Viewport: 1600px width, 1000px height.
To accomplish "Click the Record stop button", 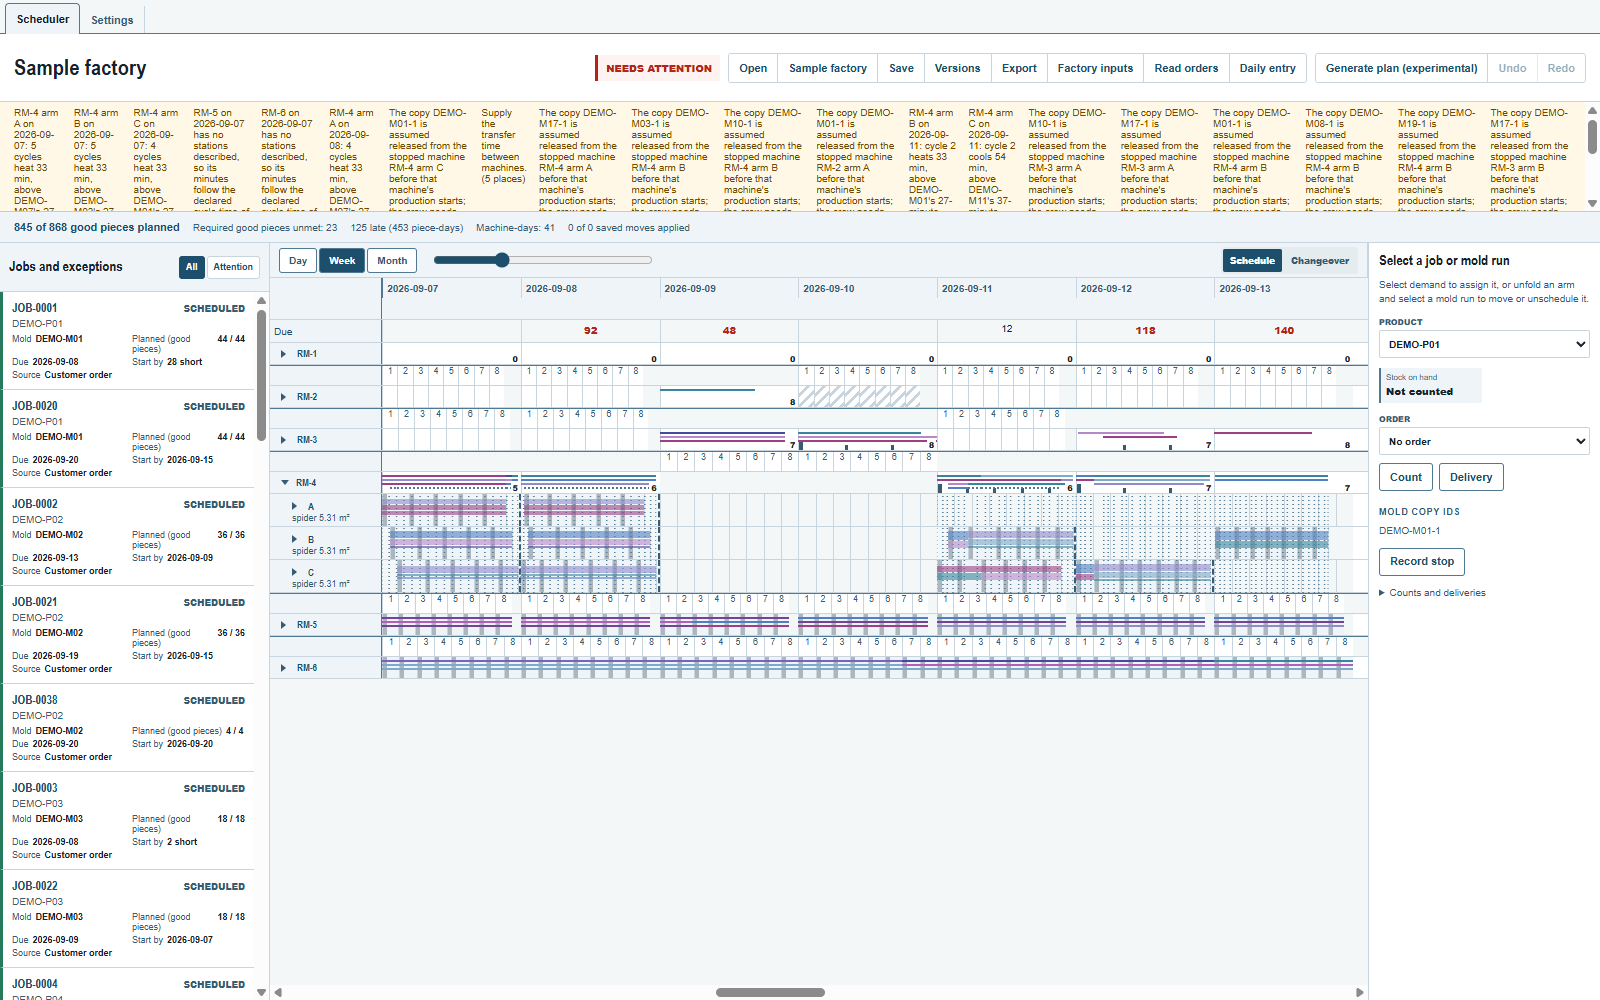I will point(1422,562).
